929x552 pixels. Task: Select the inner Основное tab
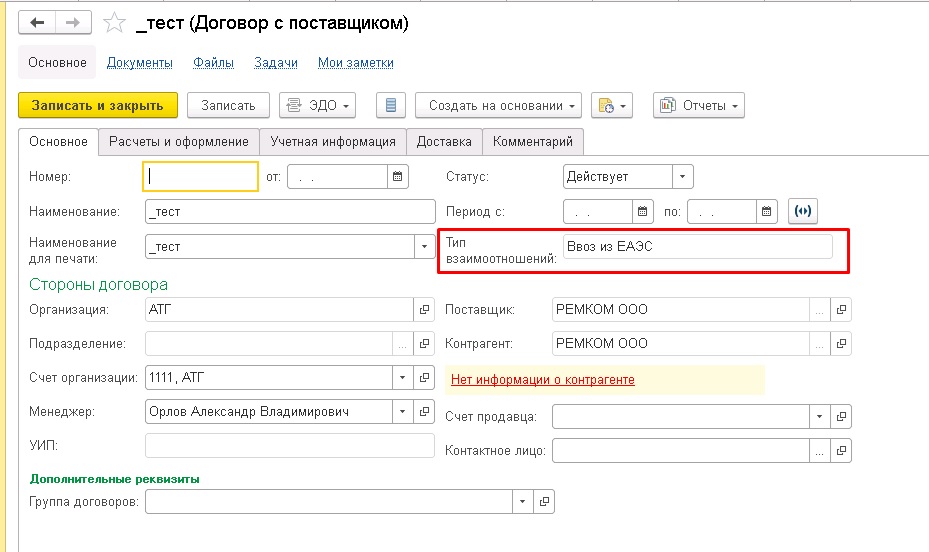(x=58, y=142)
